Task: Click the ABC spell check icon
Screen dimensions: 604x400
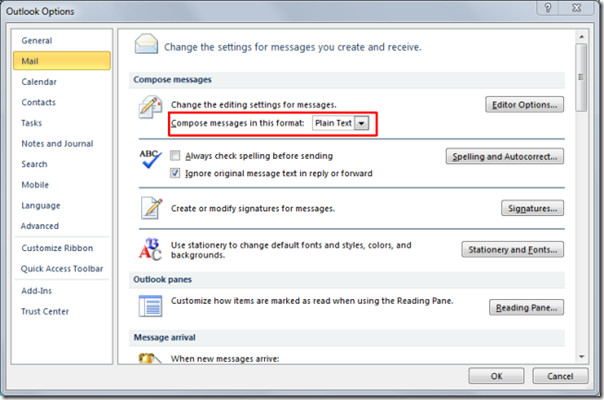Action: pyautogui.click(x=150, y=159)
